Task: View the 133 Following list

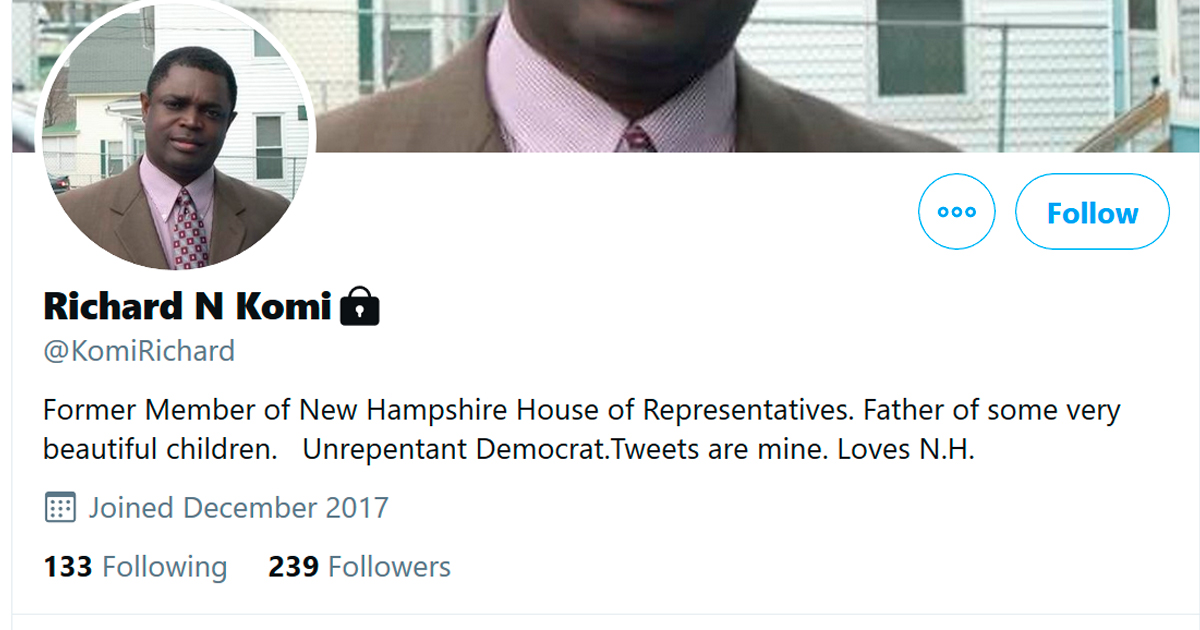Action: (x=135, y=567)
